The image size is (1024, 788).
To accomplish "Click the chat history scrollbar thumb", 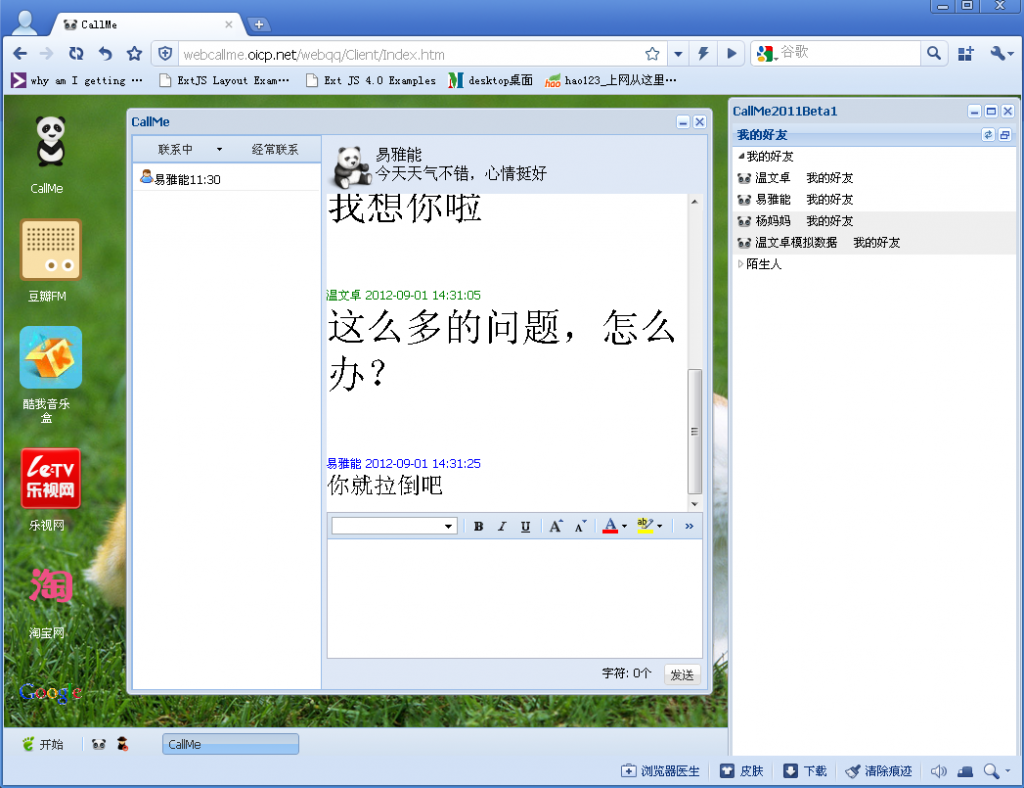I will tap(694, 432).
